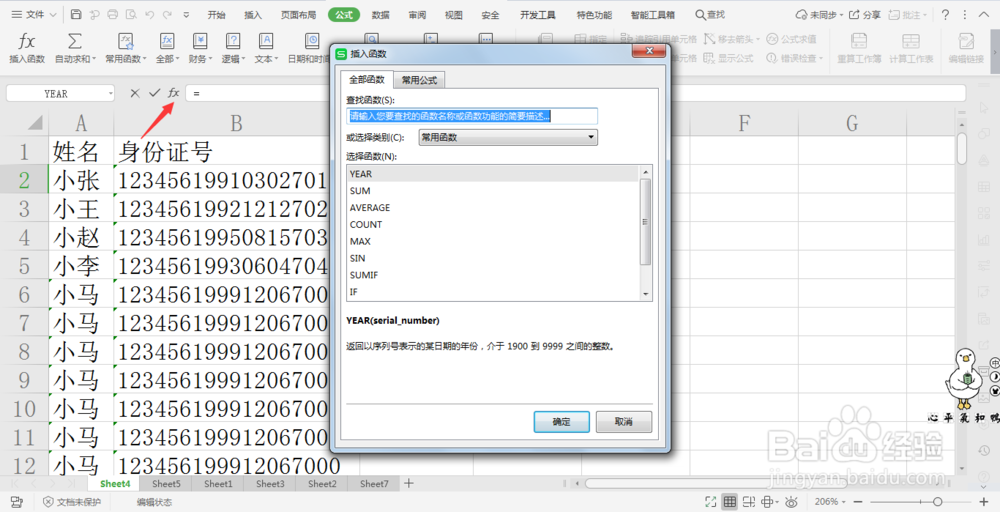The image size is (1000, 512).
Task: Select COUNT in the function list
Action: coord(492,224)
